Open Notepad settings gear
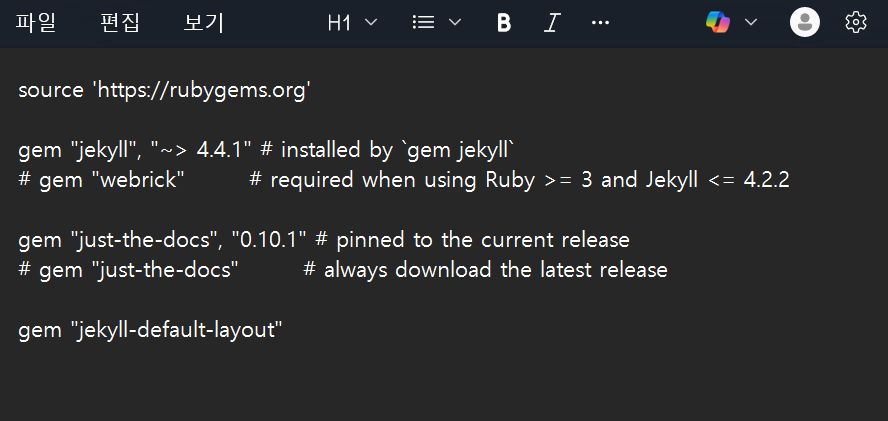 856,23
